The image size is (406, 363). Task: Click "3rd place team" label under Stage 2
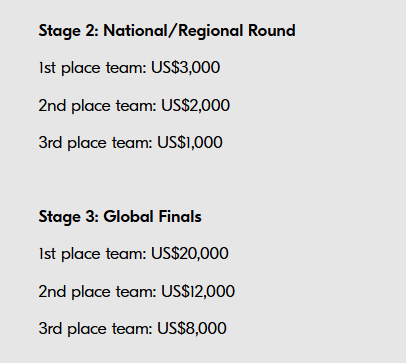click(96, 143)
